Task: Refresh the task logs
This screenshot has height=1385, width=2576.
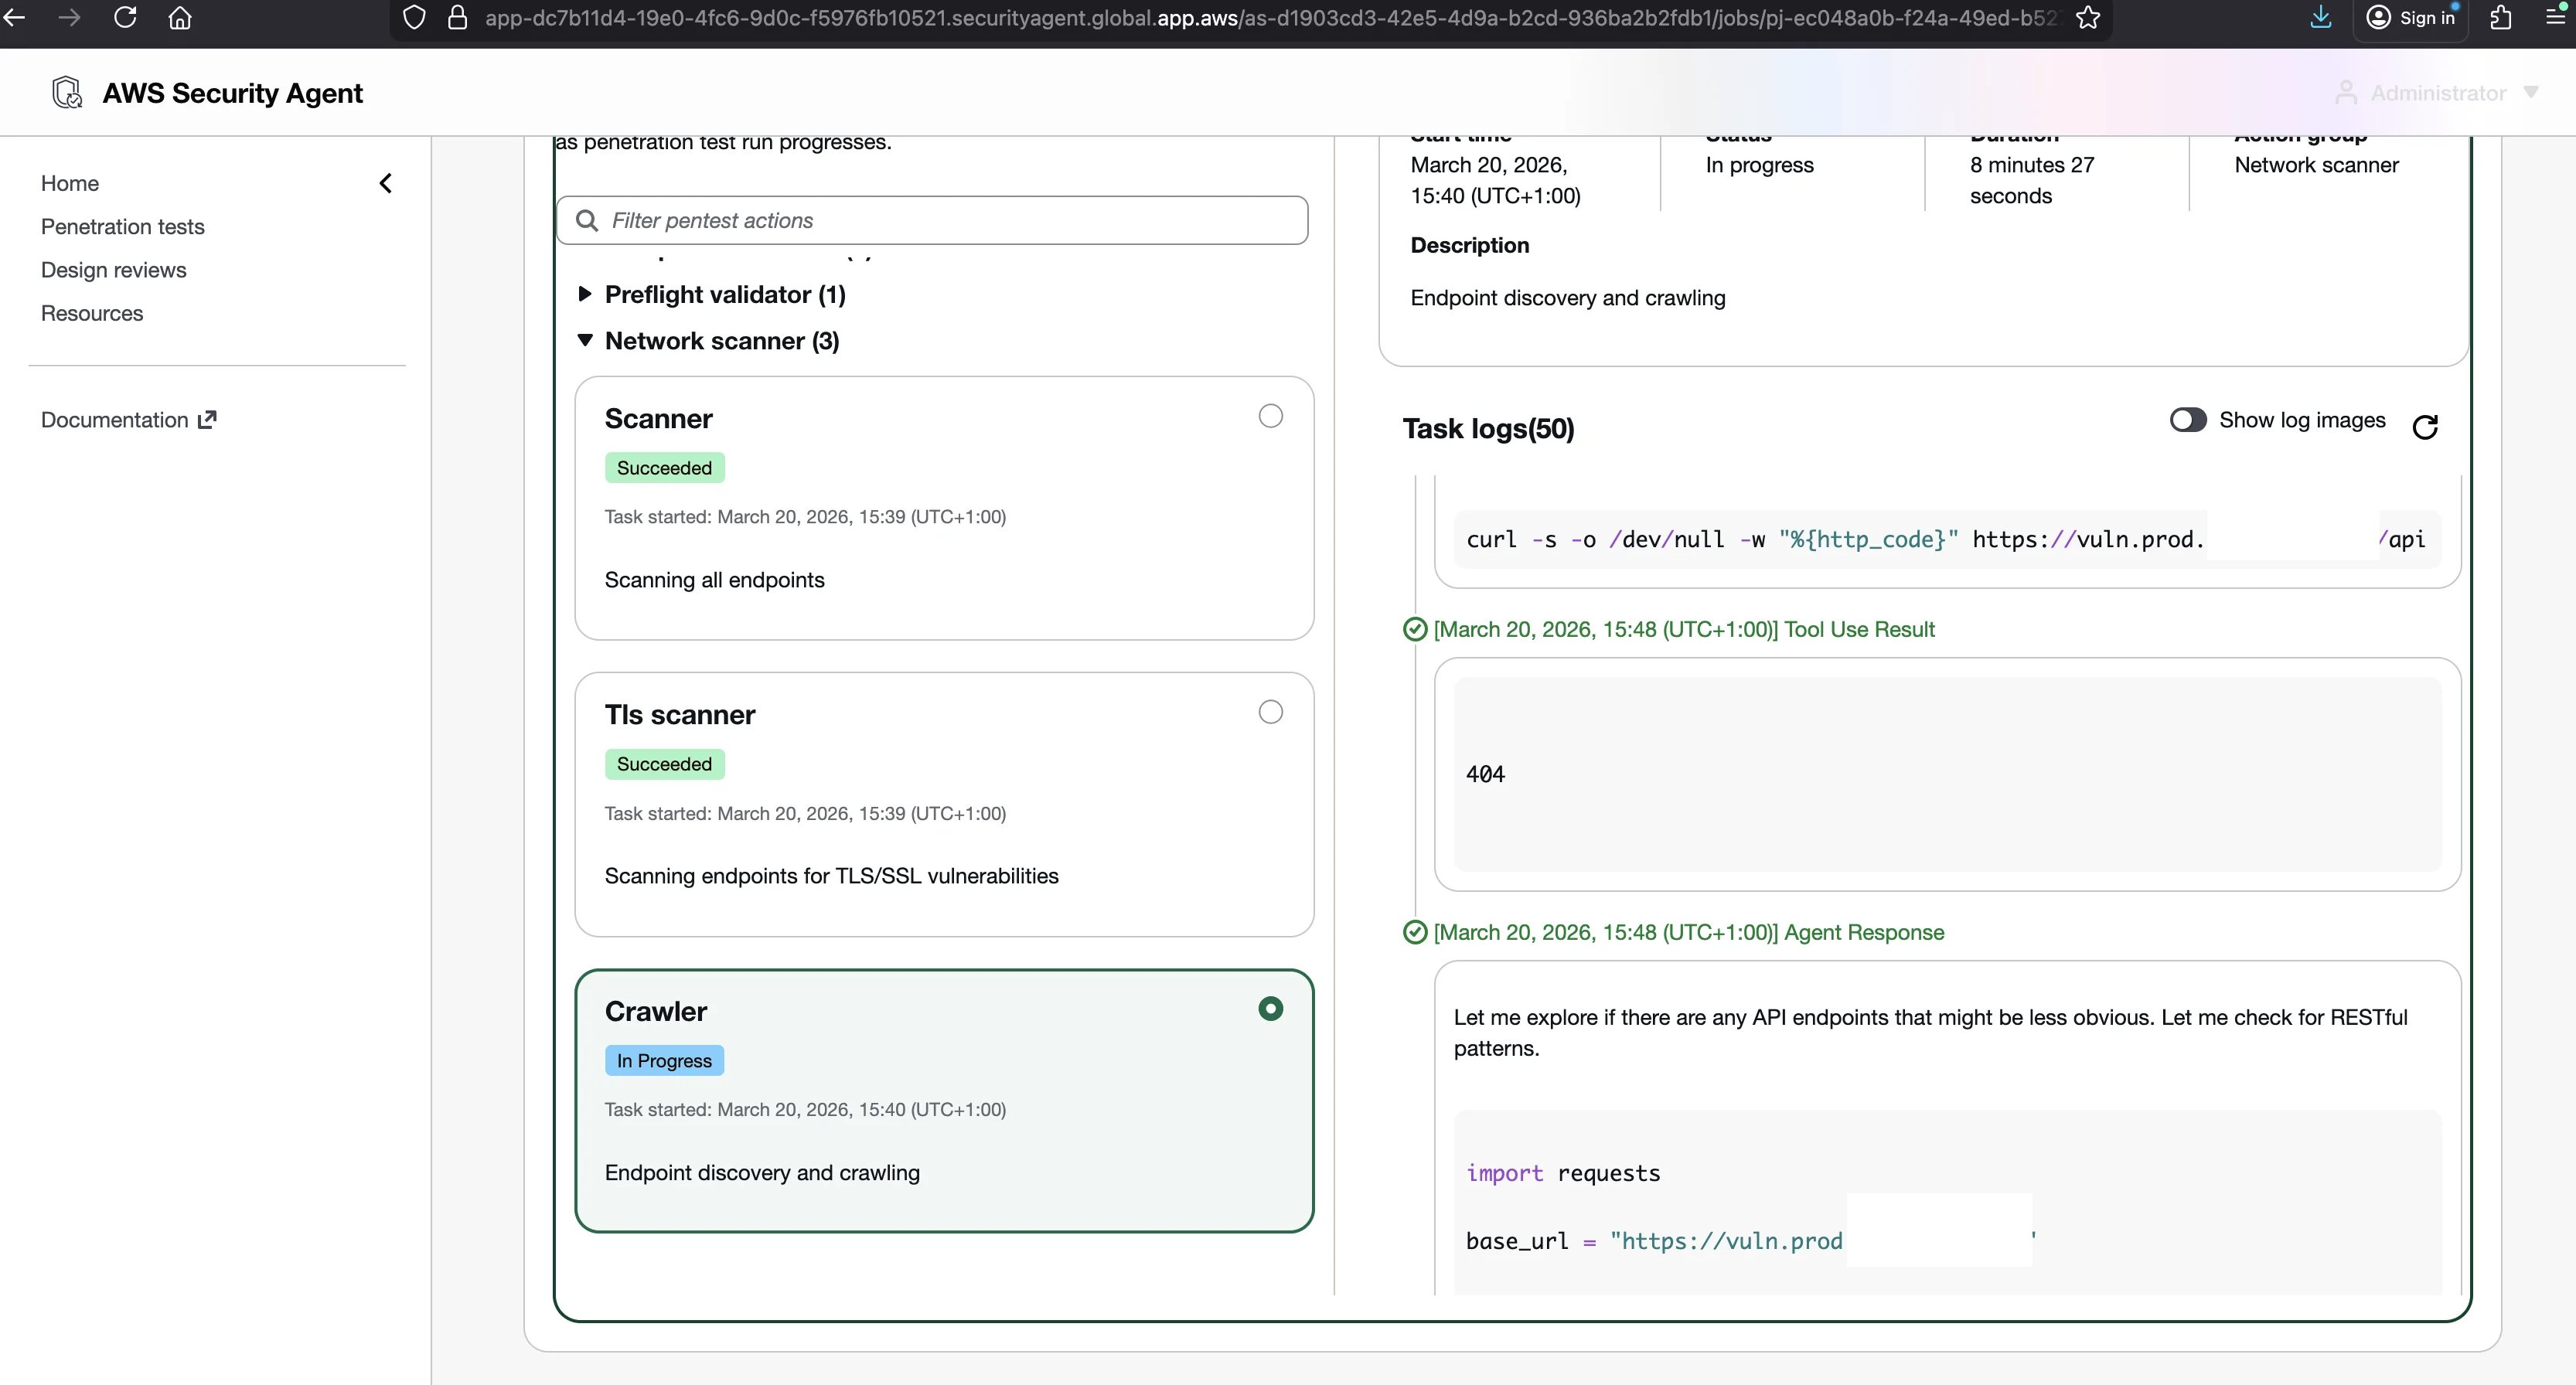Action: (2425, 427)
